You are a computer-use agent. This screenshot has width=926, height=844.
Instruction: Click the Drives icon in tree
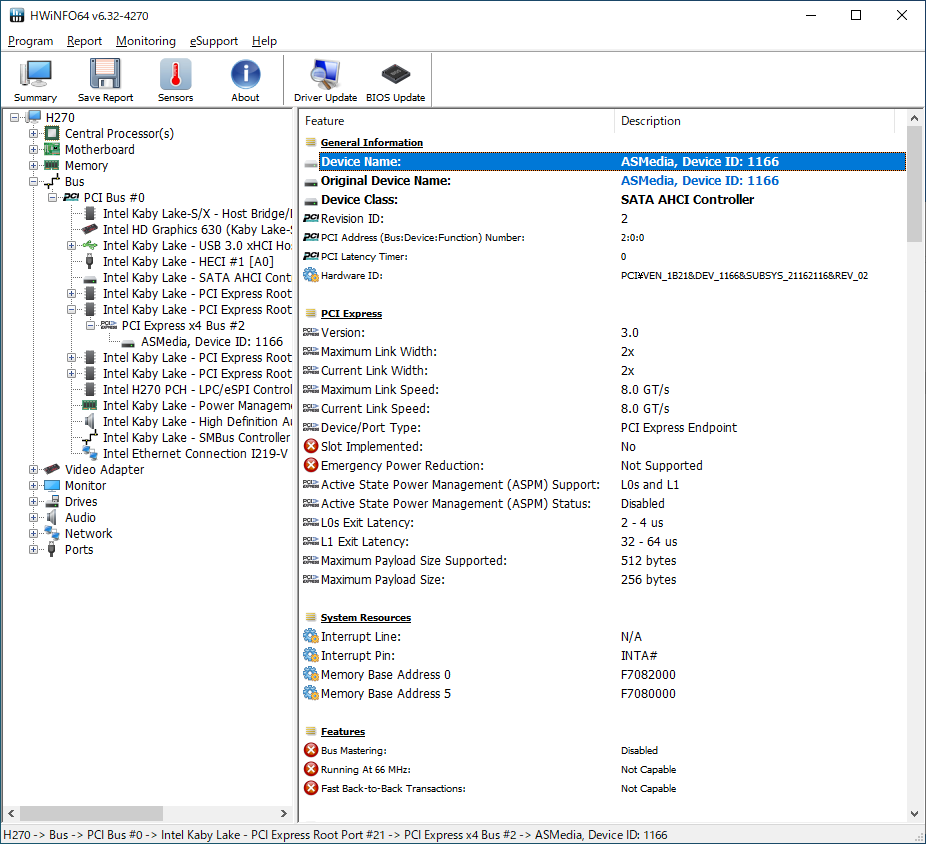[52, 501]
